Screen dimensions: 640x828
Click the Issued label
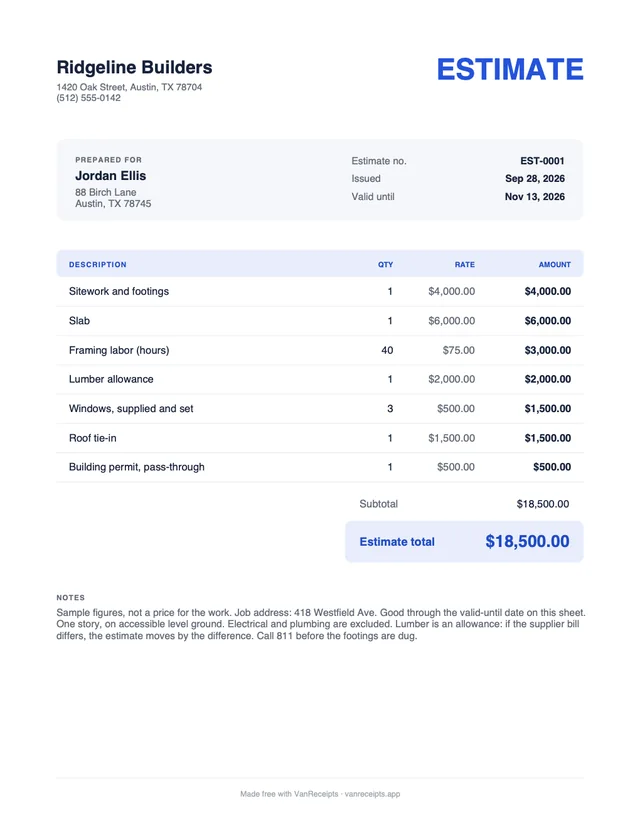pos(366,178)
